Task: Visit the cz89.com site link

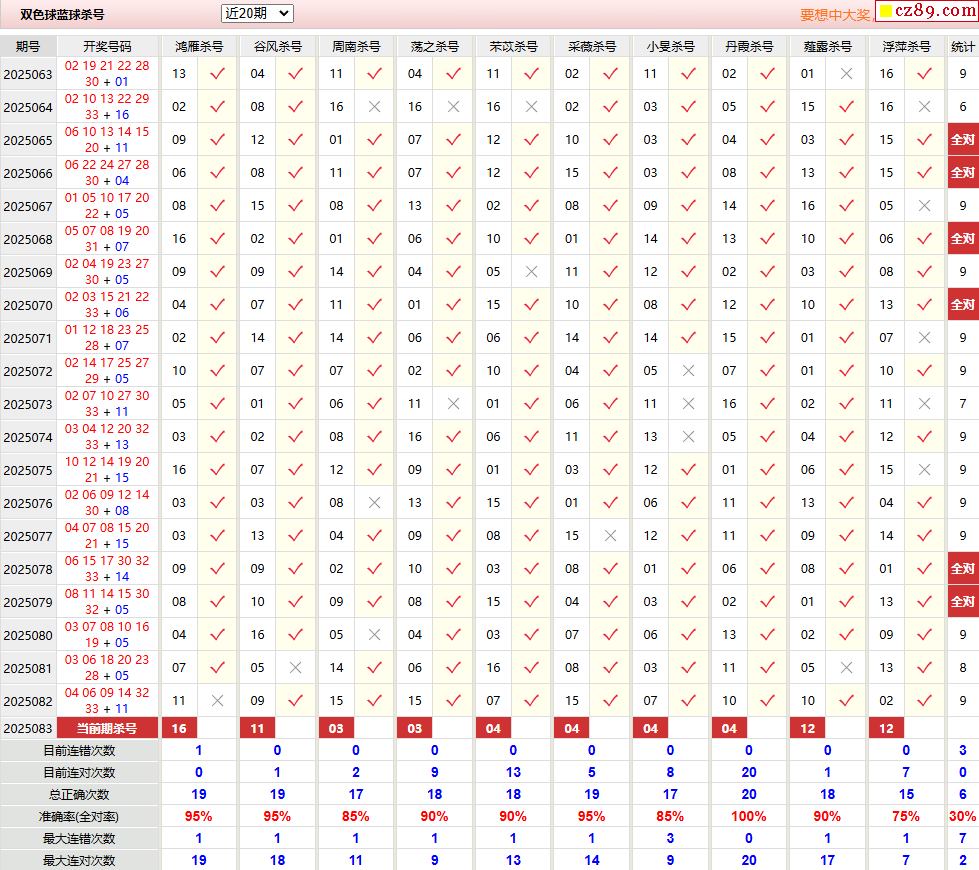Action: [x=929, y=11]
